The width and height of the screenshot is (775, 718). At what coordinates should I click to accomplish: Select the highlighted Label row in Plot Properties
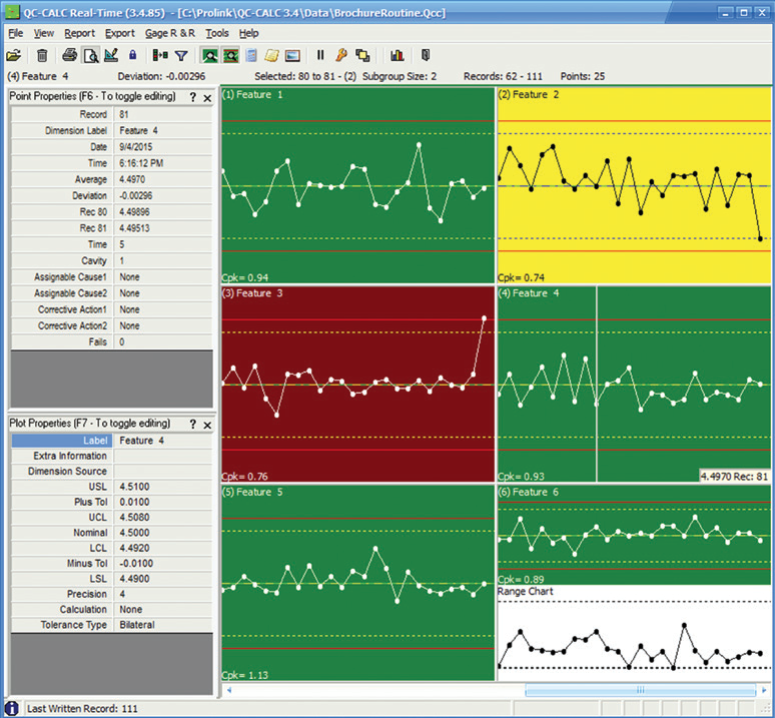[x=112, y=440]
